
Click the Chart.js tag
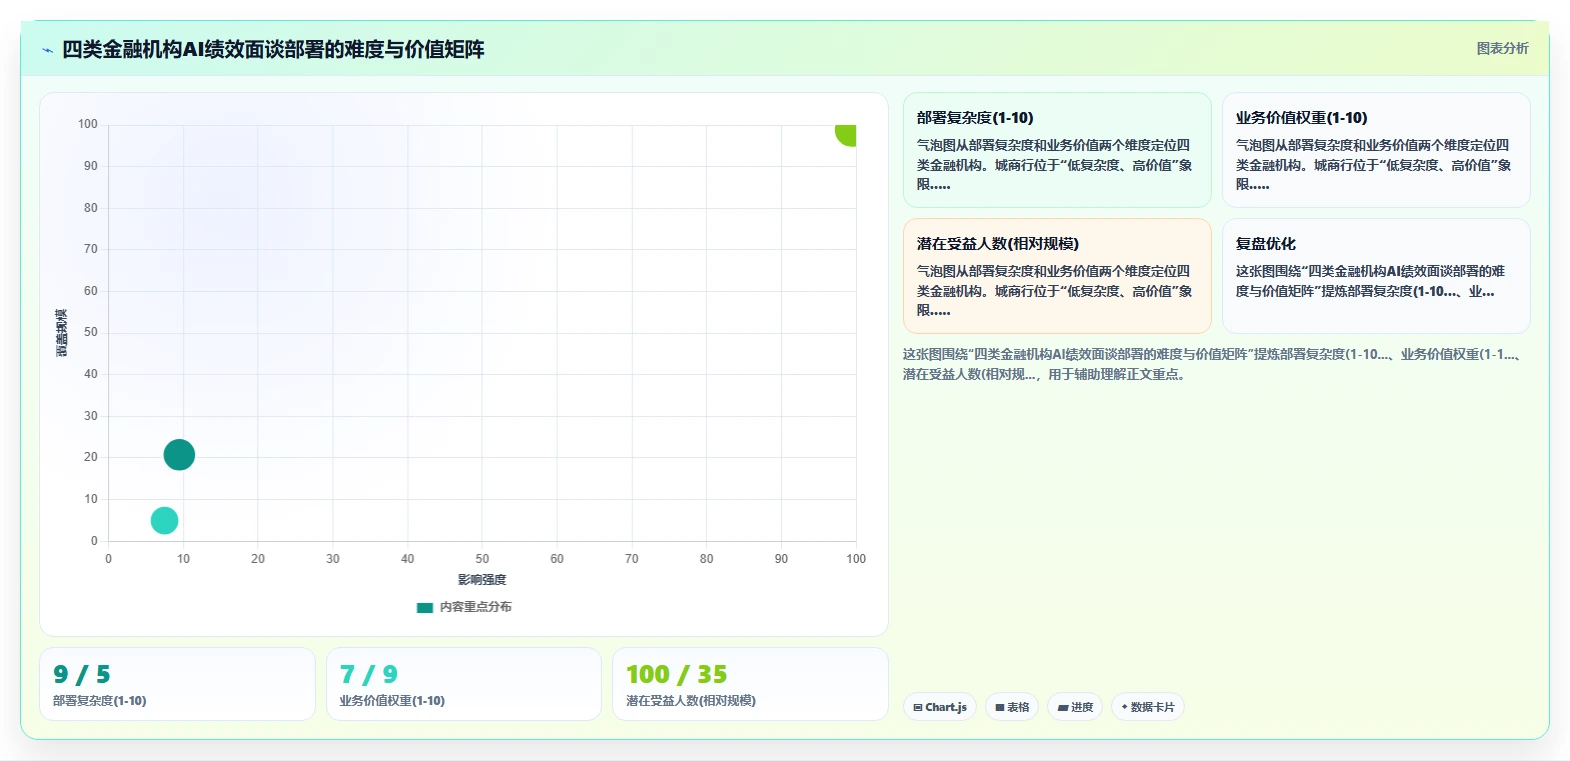click(x=940, y=707)
